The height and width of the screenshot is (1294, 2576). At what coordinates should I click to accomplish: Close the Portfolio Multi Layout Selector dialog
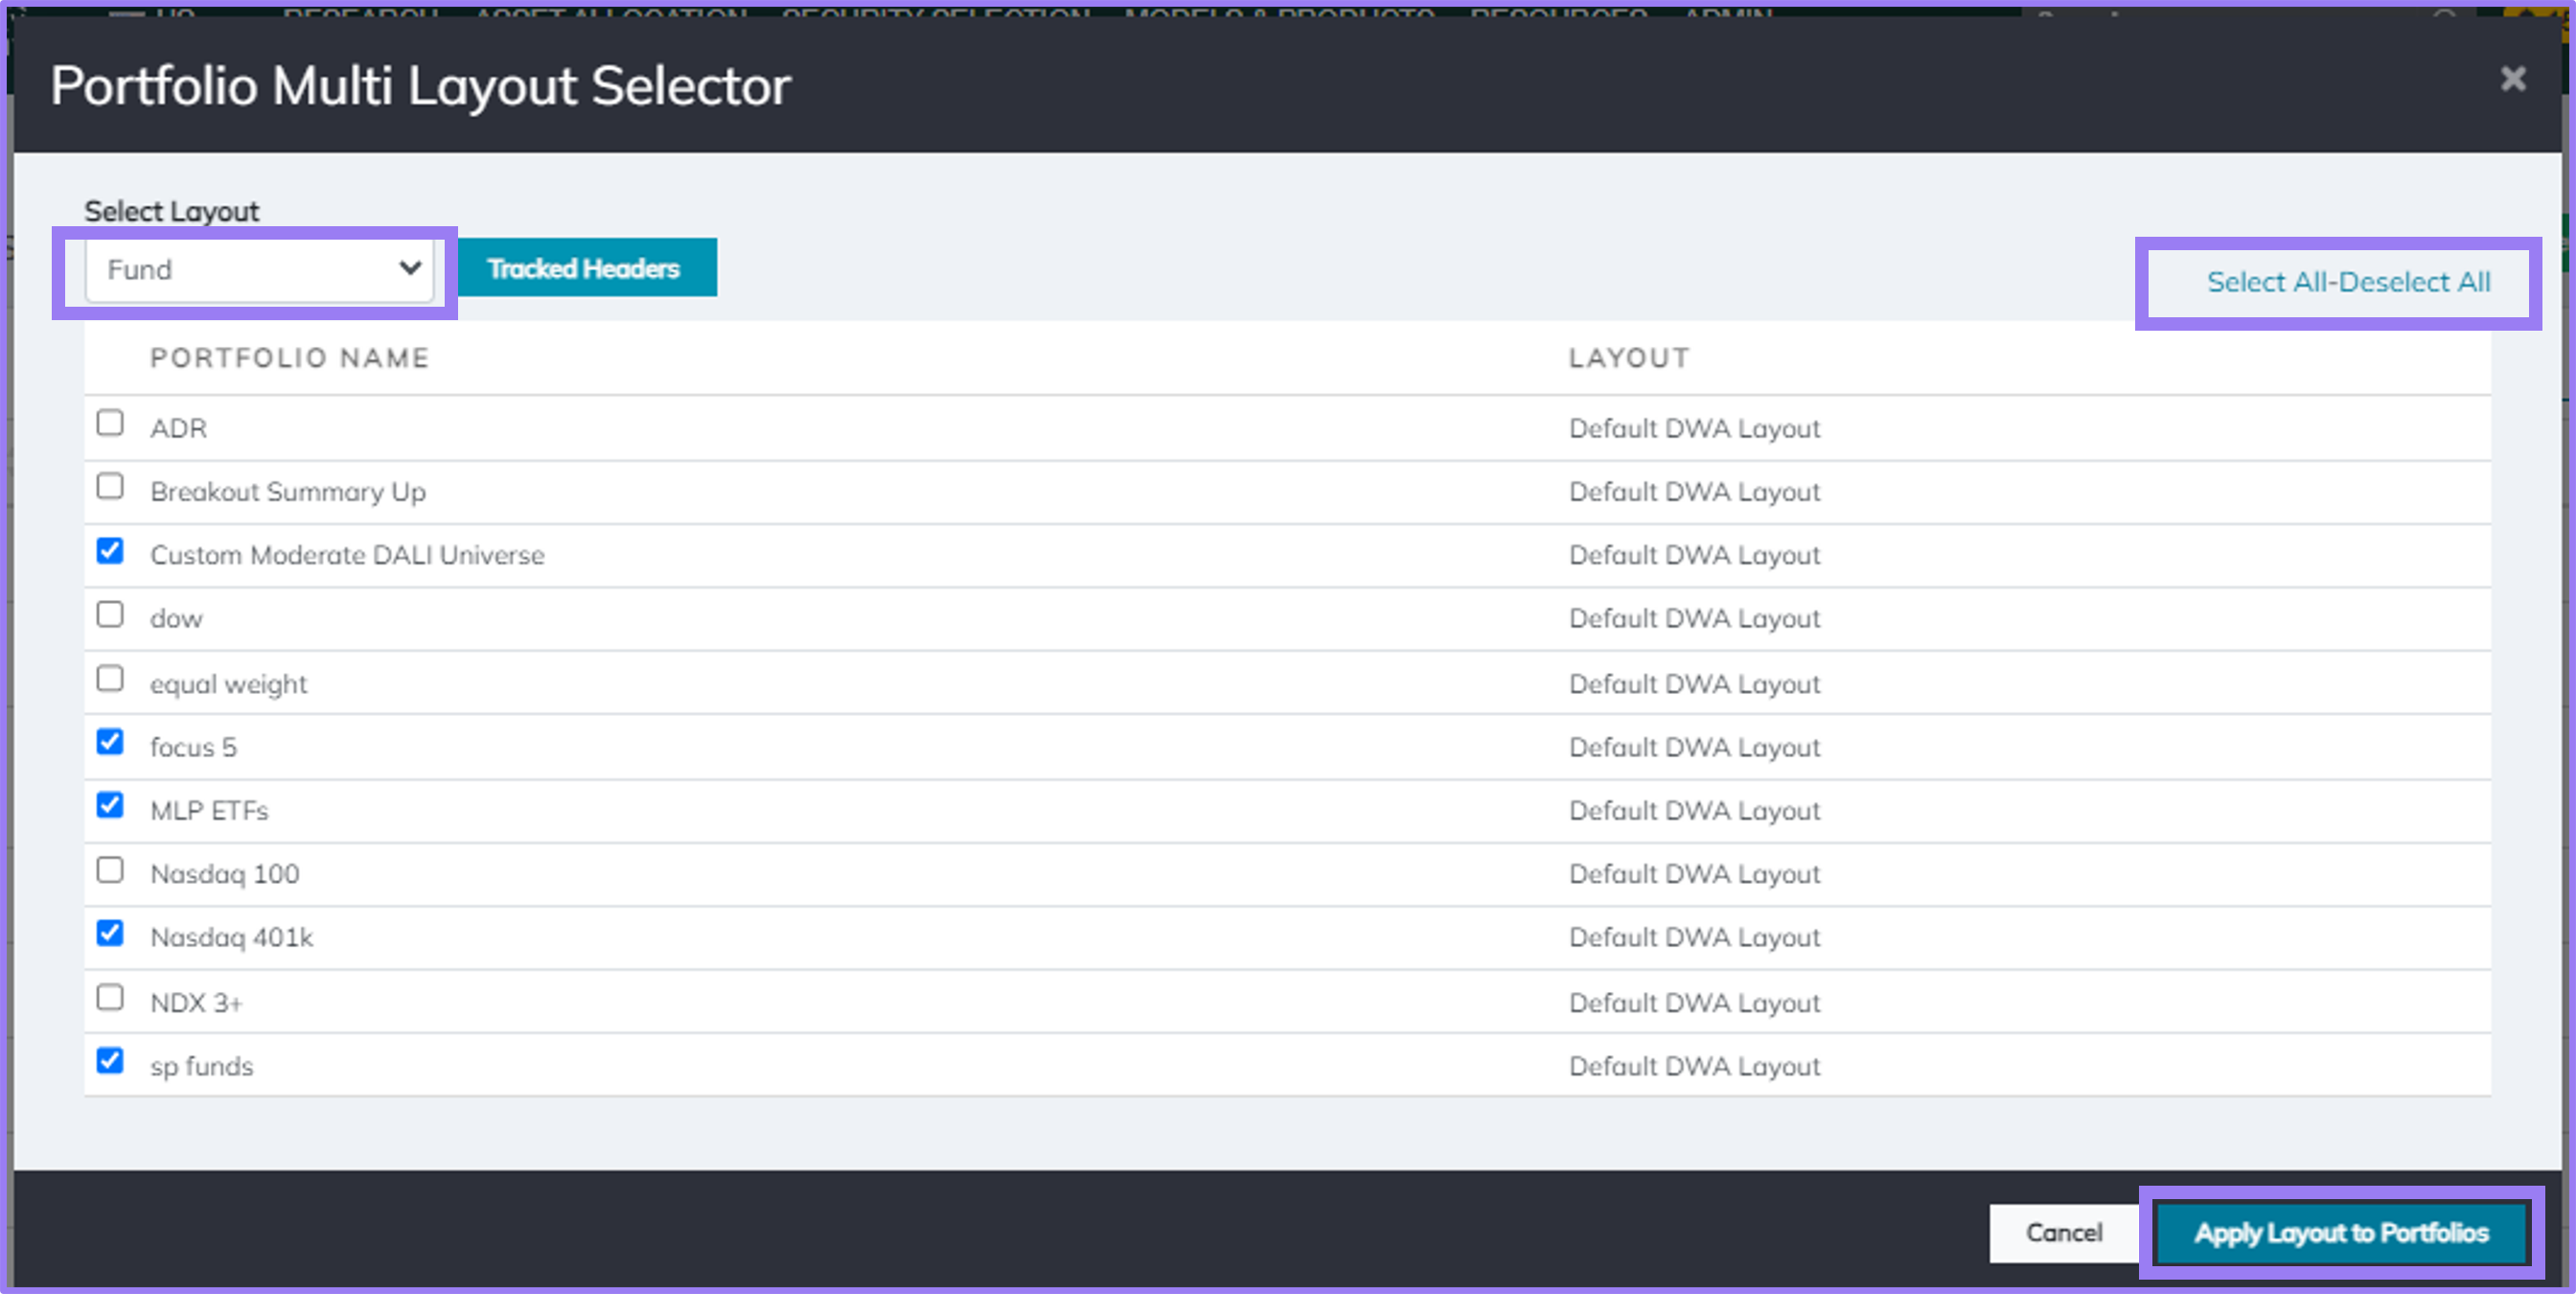coord(2512,79)
